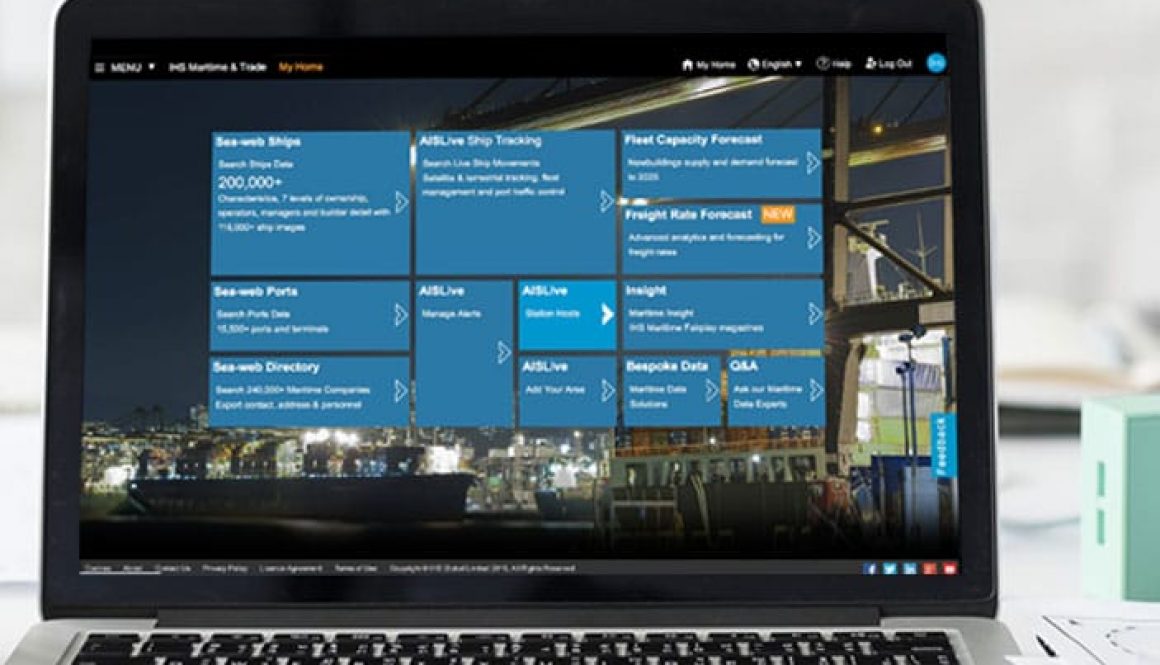Click the Station Hosts text
The width and height of the screenshot is (1160, 665).
[x=553, y=314]
